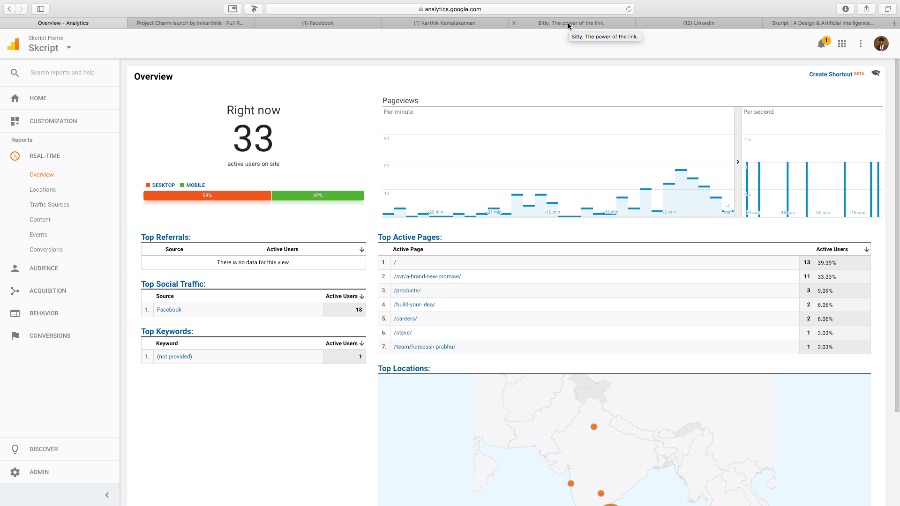Switch to the Facebook browser tab
The width and height of the screenshot is (900, 506).
[x=317, y=23]
